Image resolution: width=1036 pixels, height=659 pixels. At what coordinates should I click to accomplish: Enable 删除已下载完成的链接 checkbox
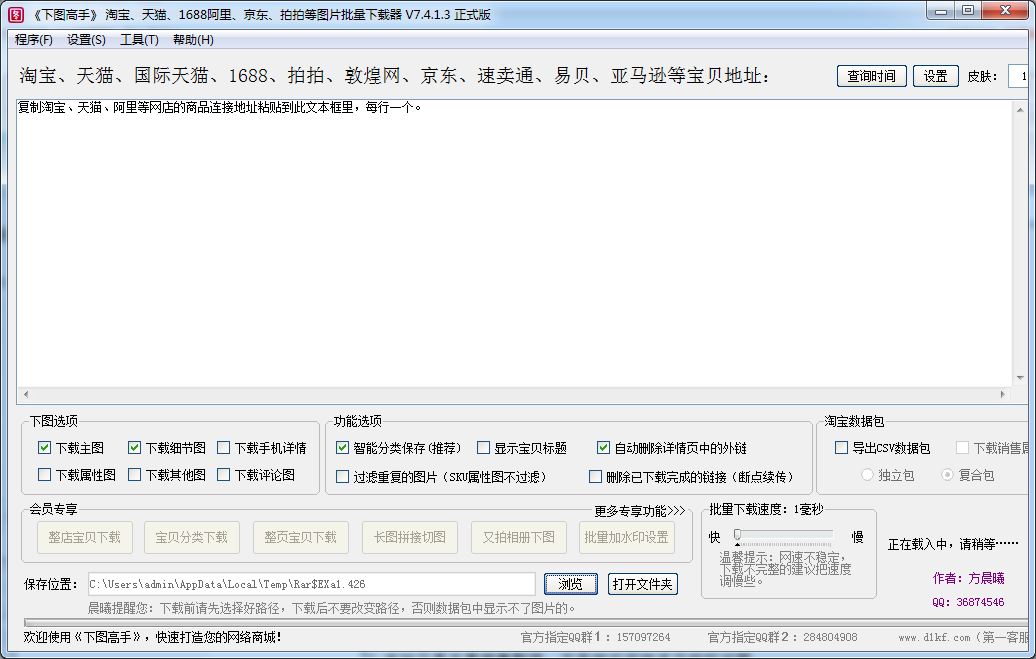coord(595,477)
